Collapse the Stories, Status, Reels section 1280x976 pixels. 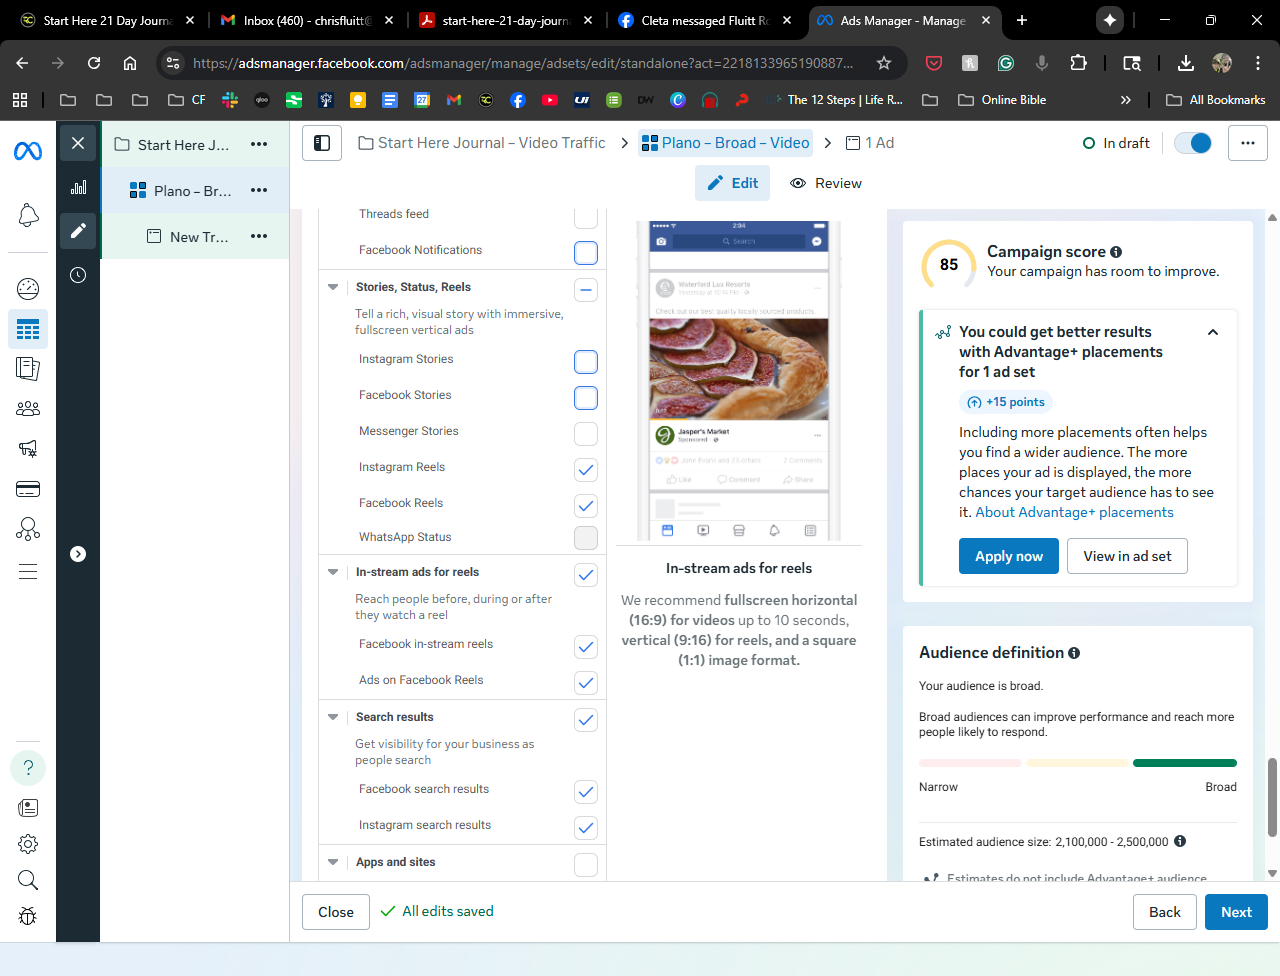[x=333, y=287]
